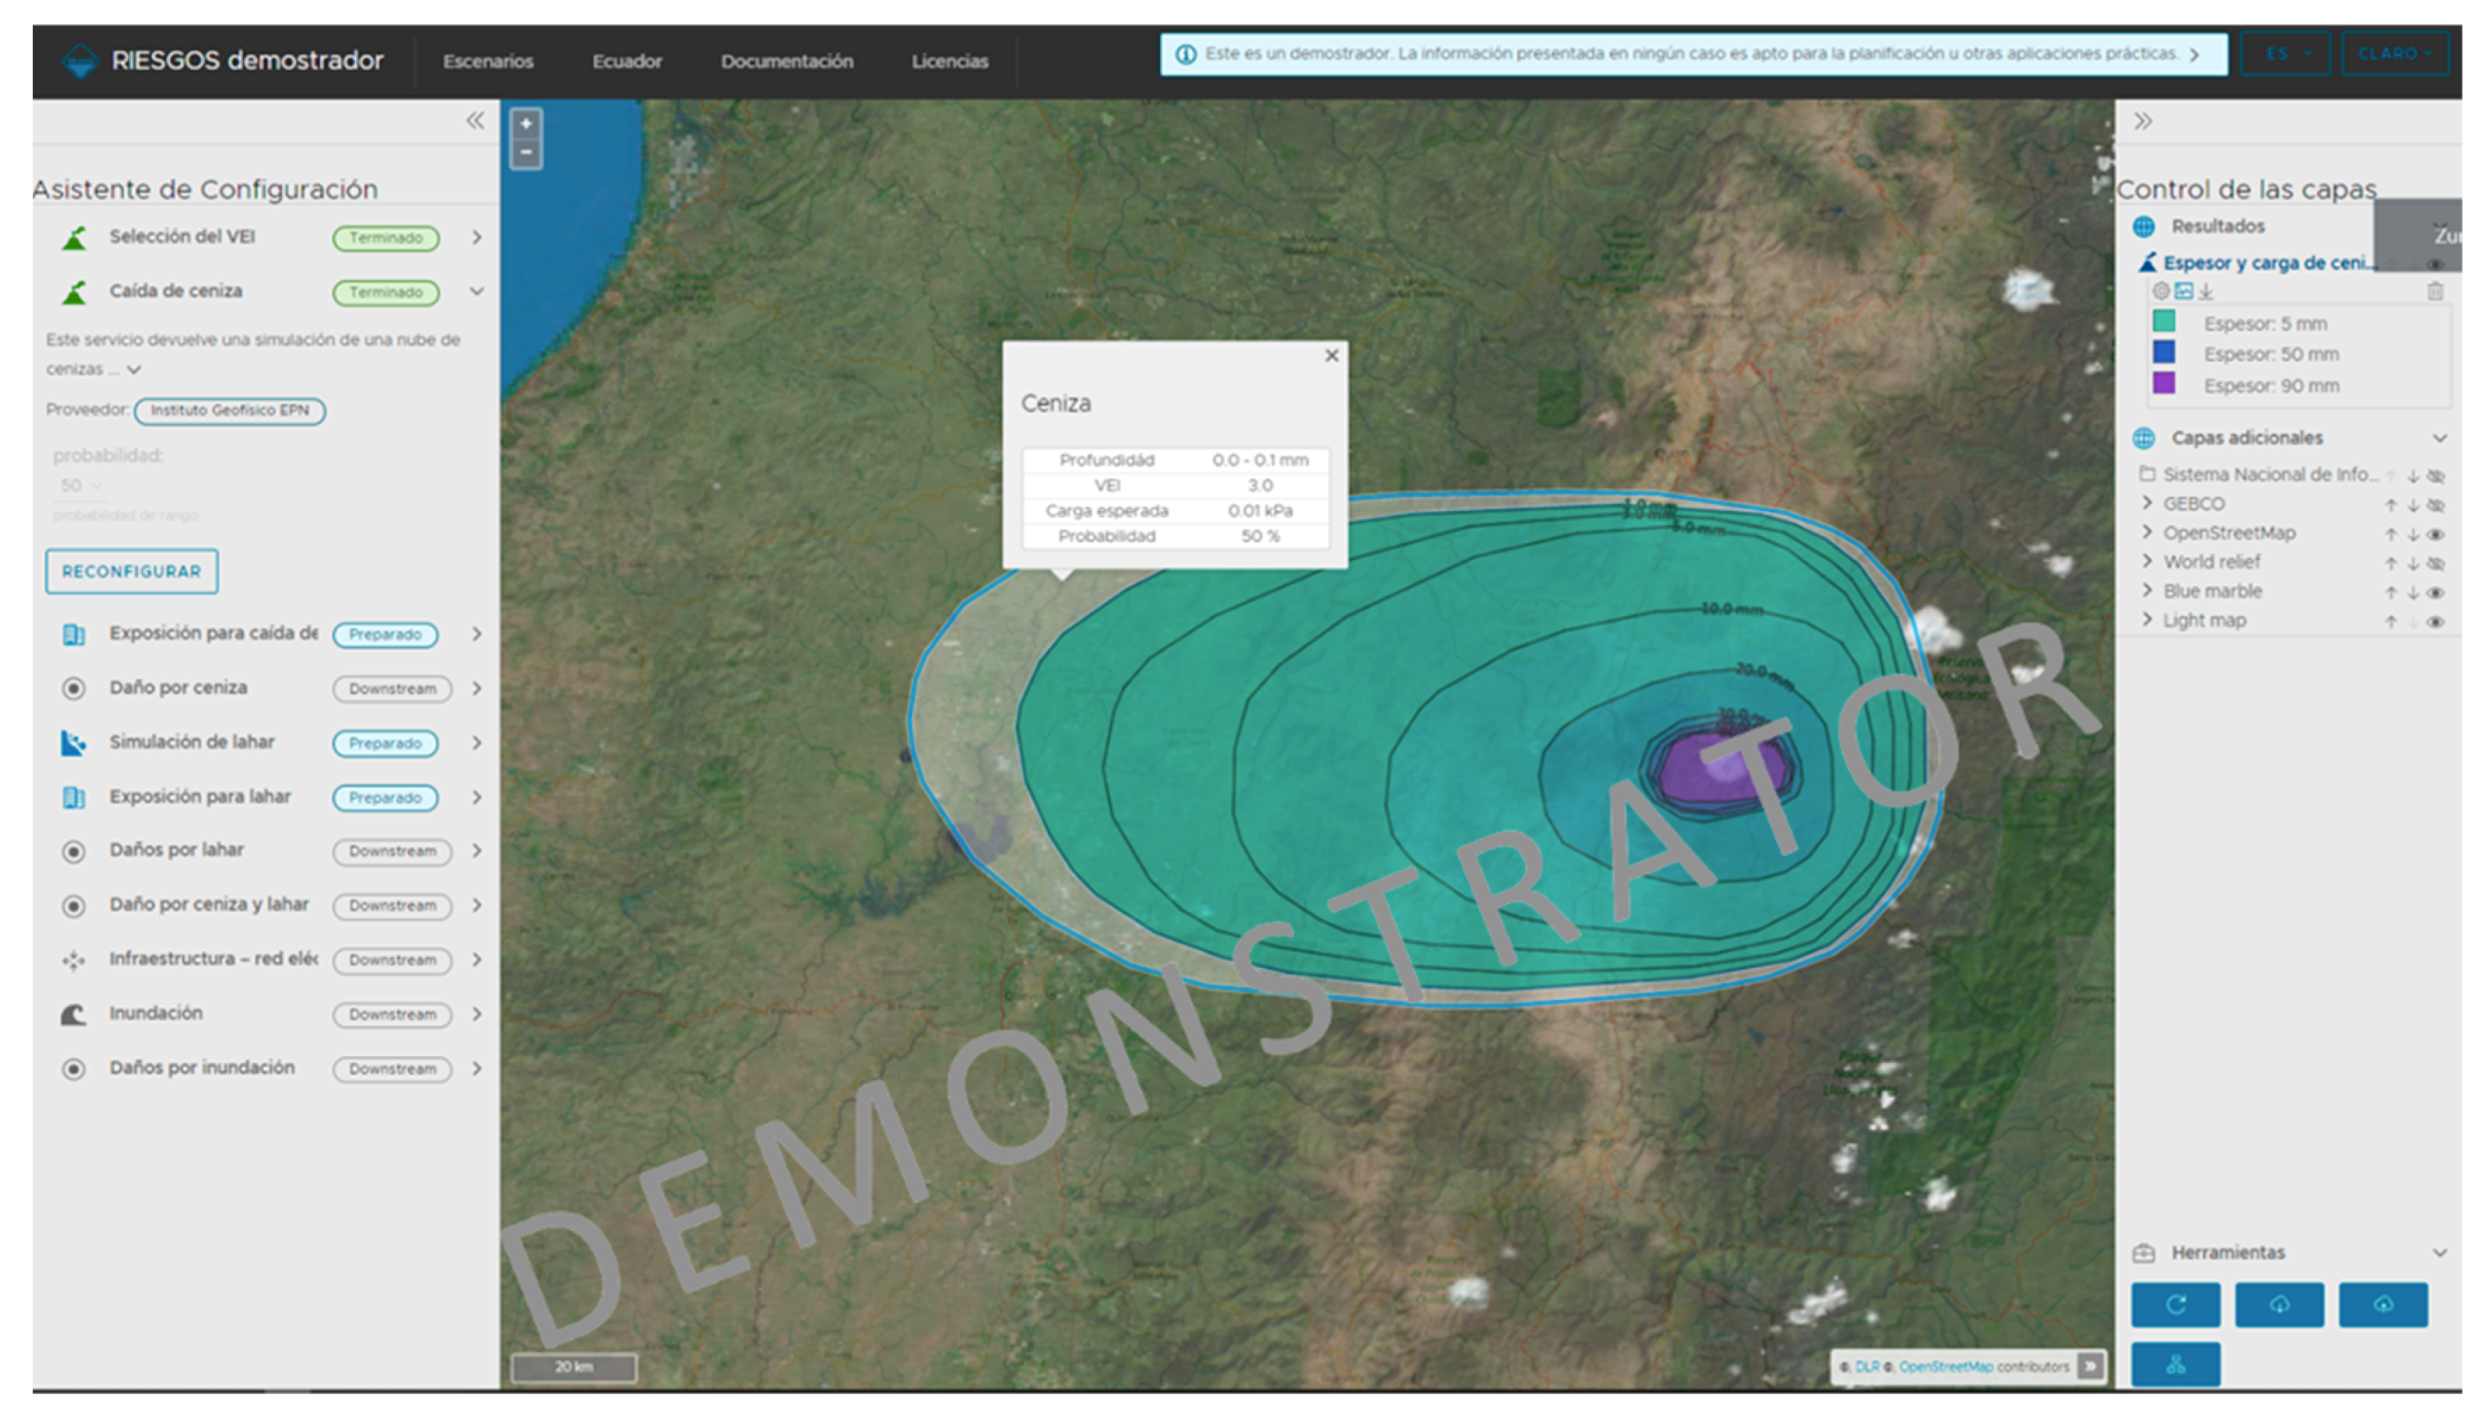2490x1420 pixels.
Task: Click the purple 90 mm thickness swatch
Action: [x=2164, y=384]
